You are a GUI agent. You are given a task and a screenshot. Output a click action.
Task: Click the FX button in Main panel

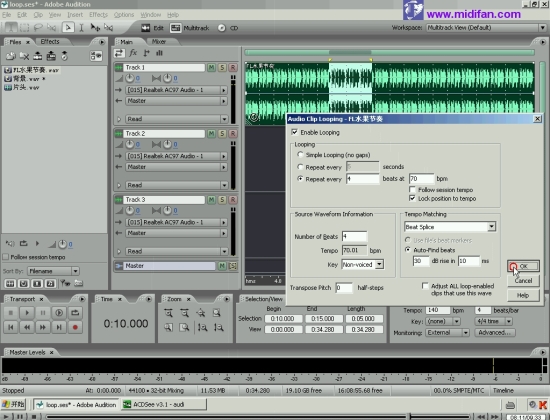click(133, 53)
